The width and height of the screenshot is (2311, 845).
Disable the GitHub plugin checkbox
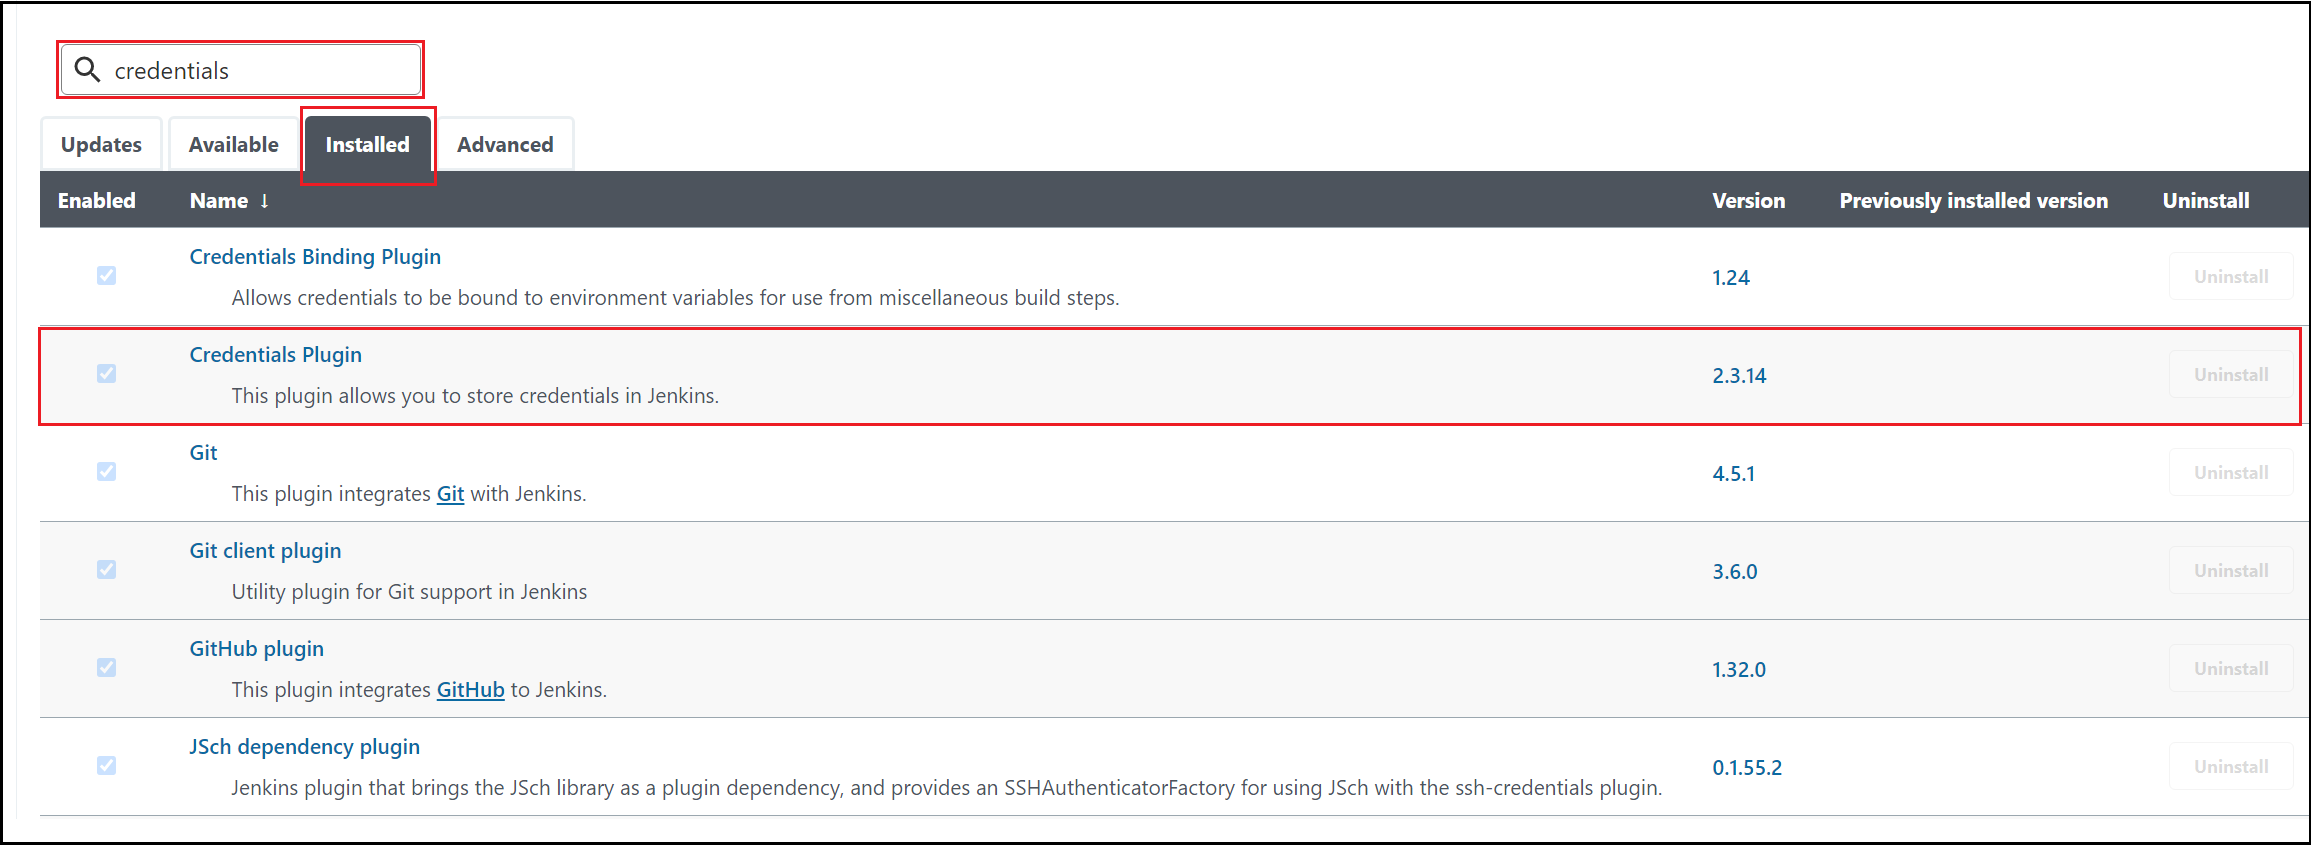point(106,667)
